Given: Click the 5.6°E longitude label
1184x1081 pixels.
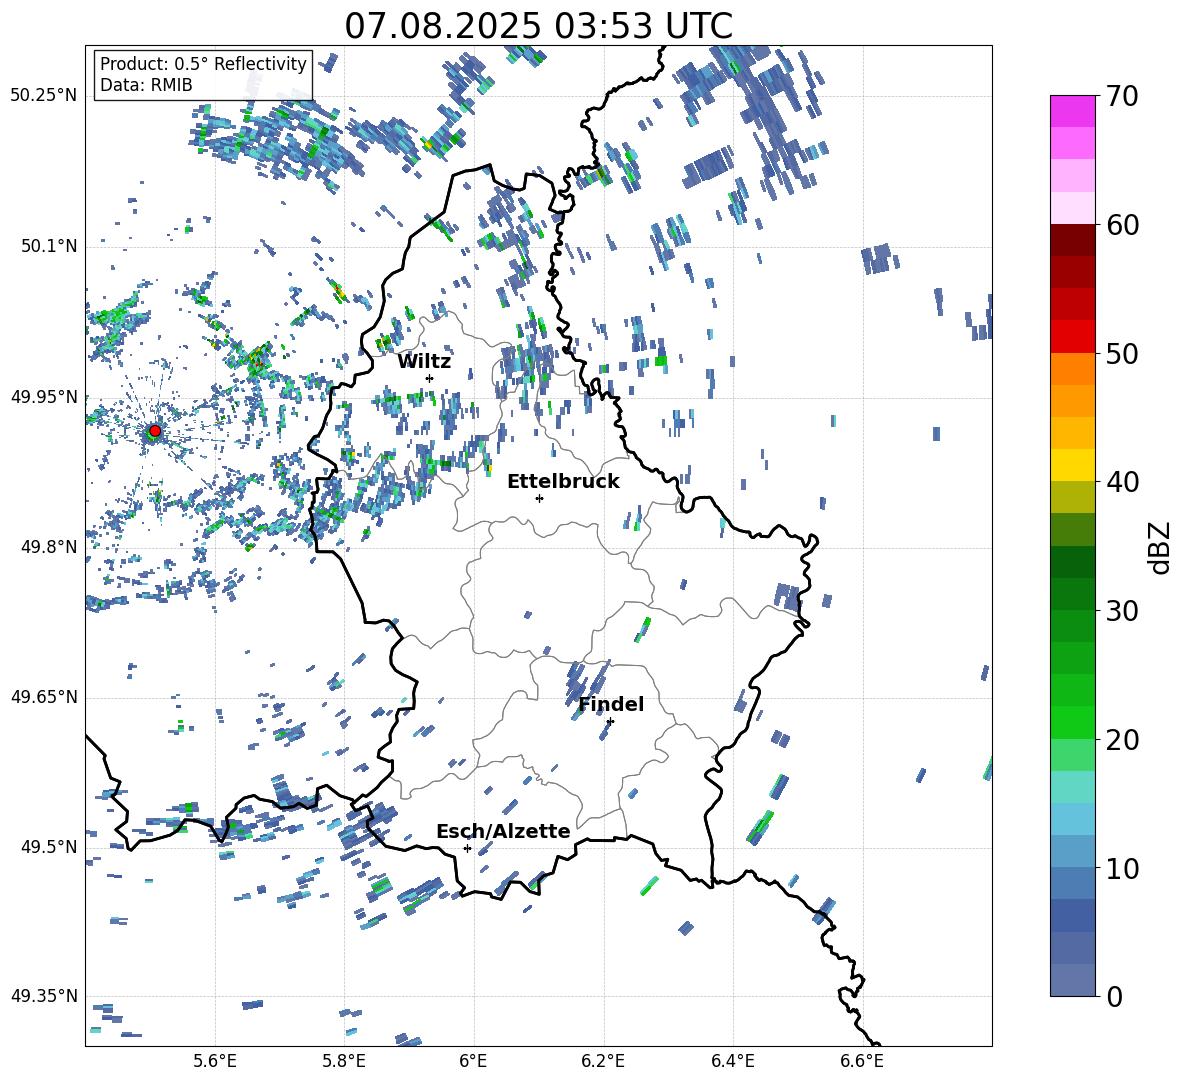Looking at the screenshot, I should click(x=215, y=1062).
